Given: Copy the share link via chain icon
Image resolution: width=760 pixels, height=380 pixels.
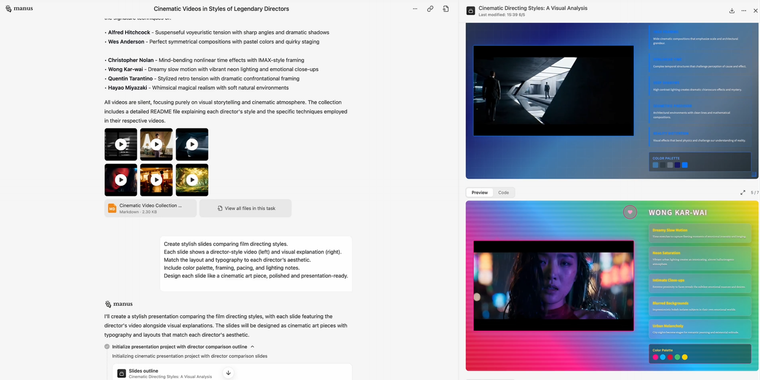Looking at the screenshot, I should 430,9.
